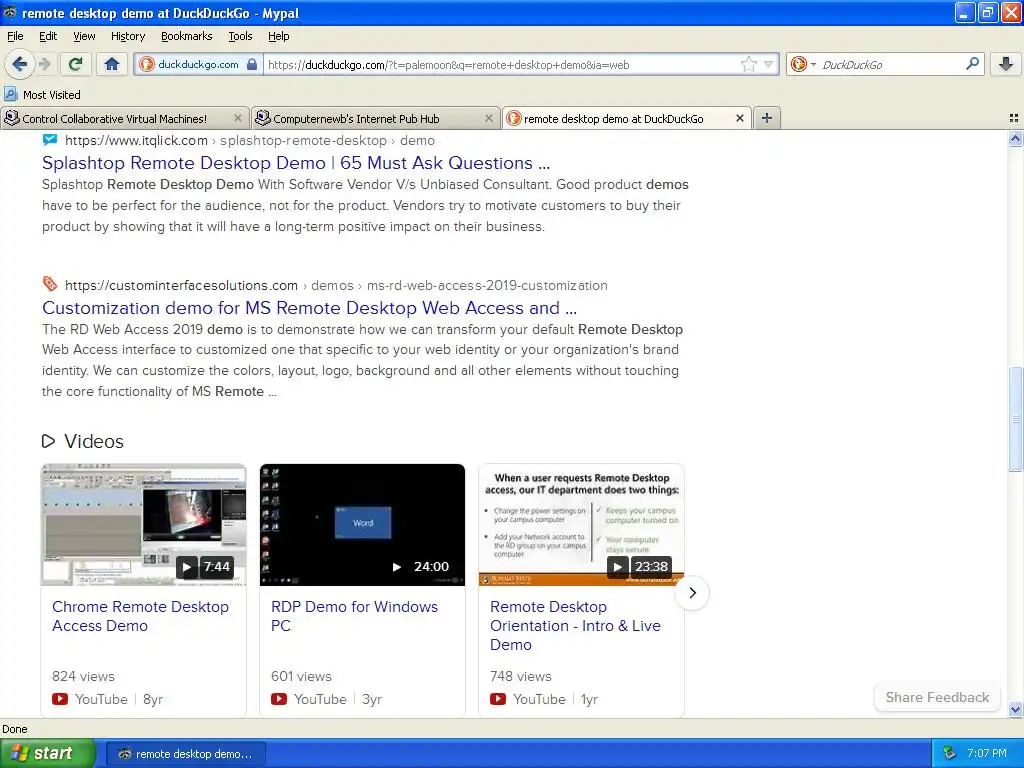The height and width of the screenshot is (768, 1024).
Task: Click the page scrollbar down arrow
Action: (x=1015, y=710)
